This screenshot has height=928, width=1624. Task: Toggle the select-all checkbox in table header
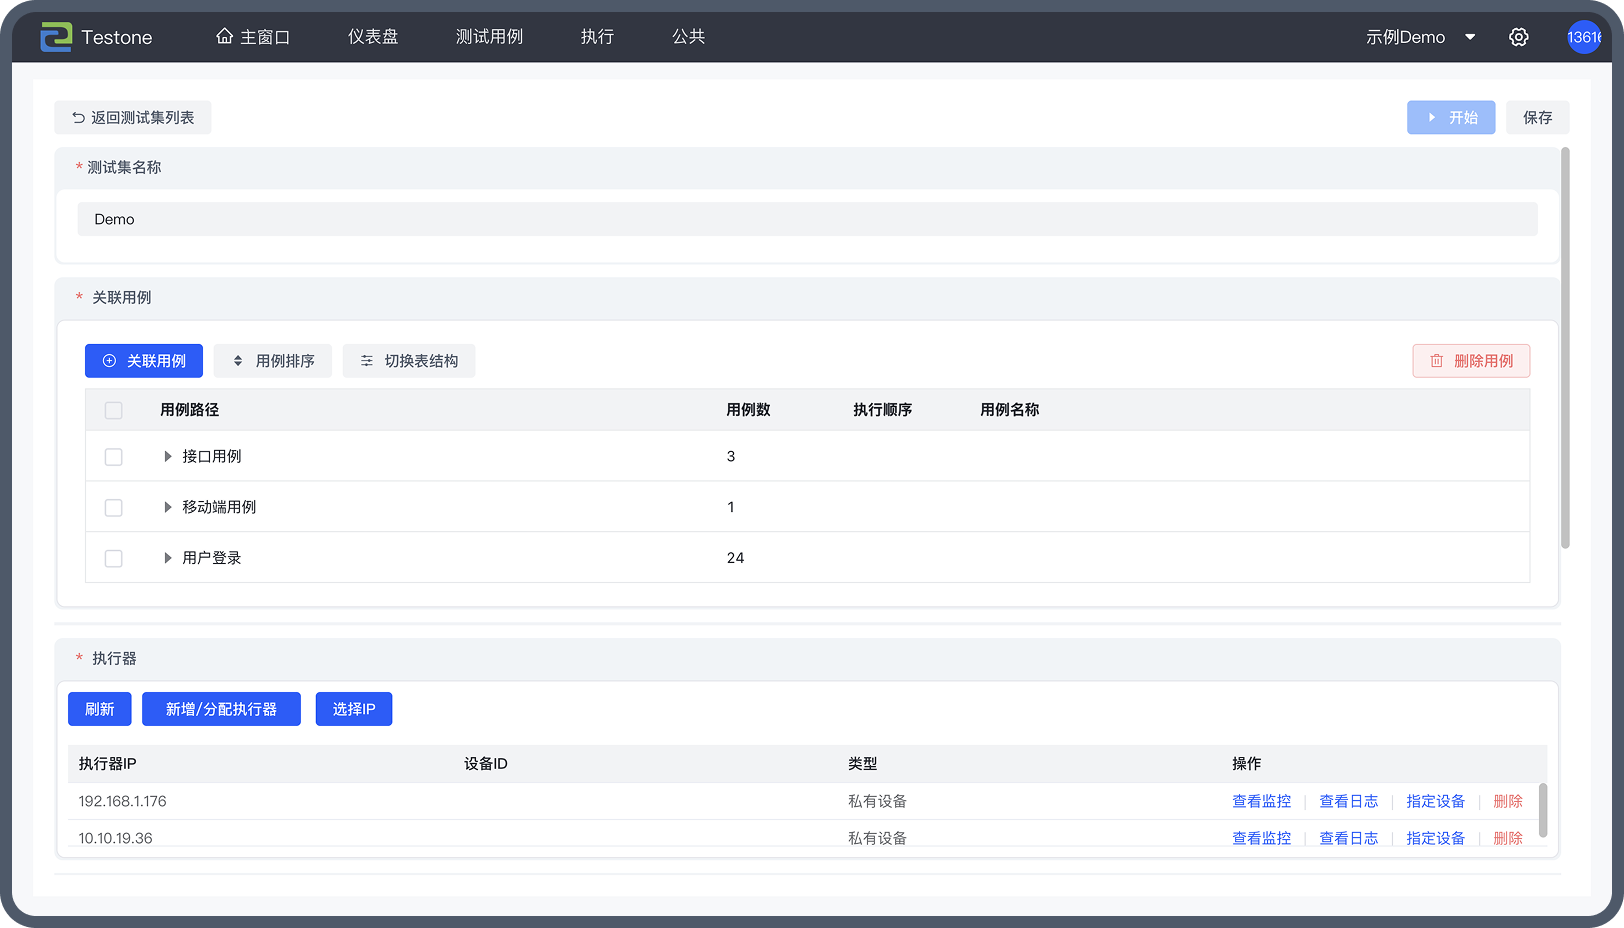click(x=114, y=410)
